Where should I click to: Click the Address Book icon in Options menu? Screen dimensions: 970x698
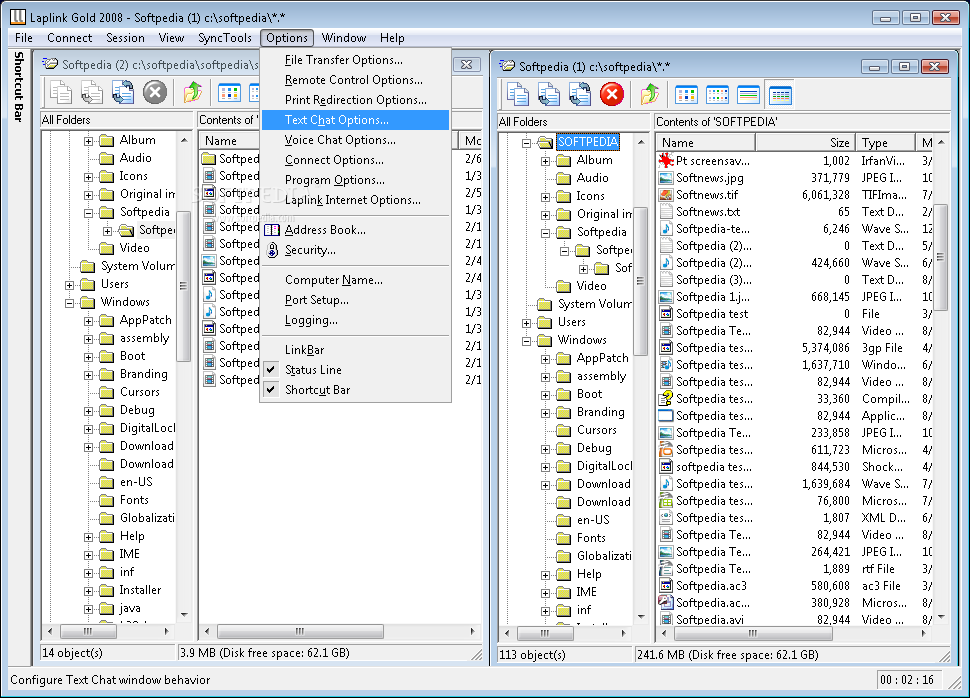pos(272,230)
